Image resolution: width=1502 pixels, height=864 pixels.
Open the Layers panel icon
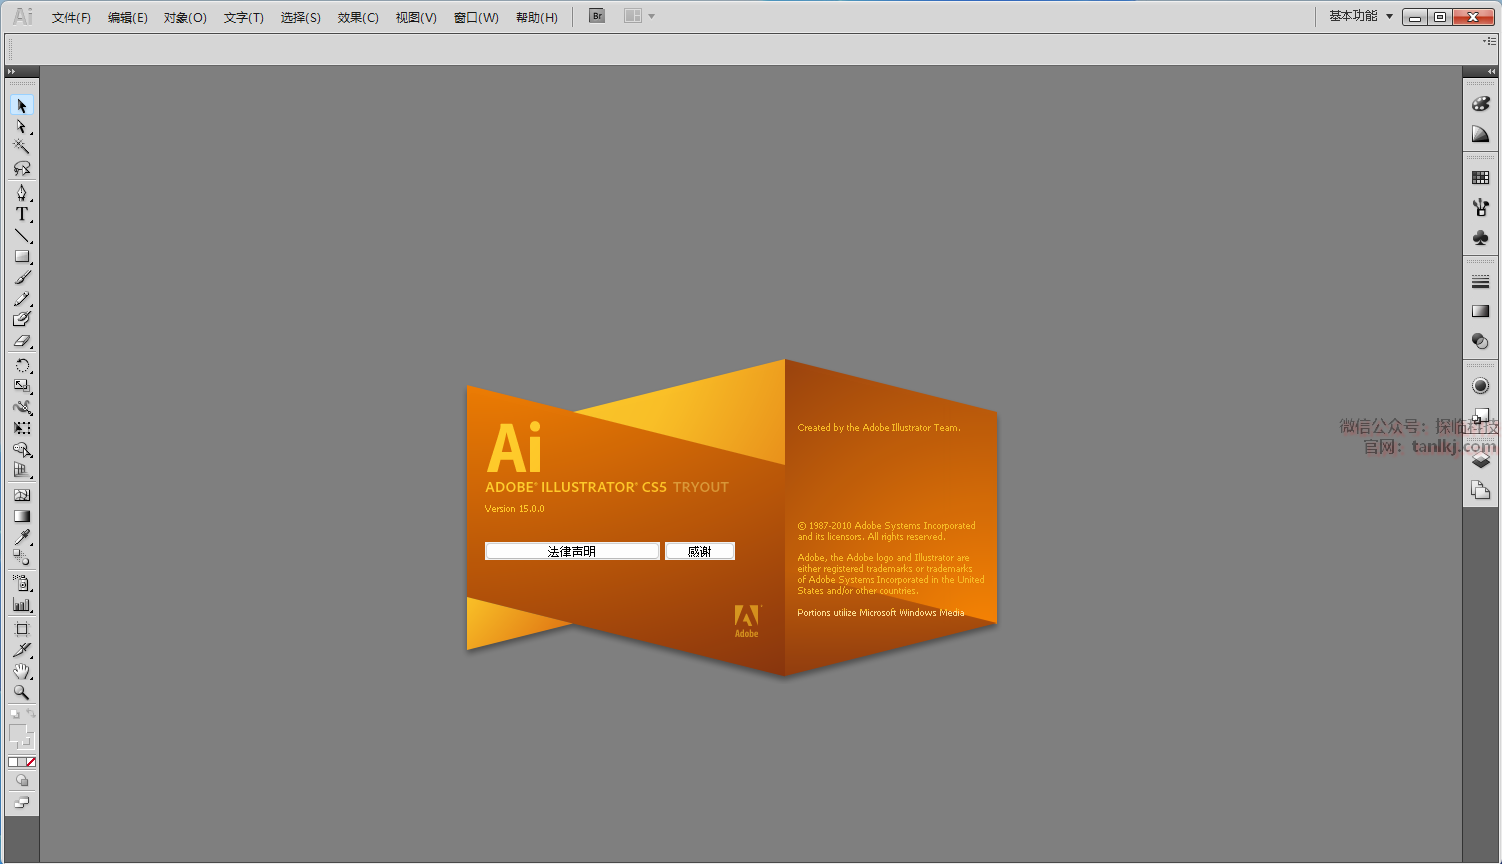click(1481, 461)
